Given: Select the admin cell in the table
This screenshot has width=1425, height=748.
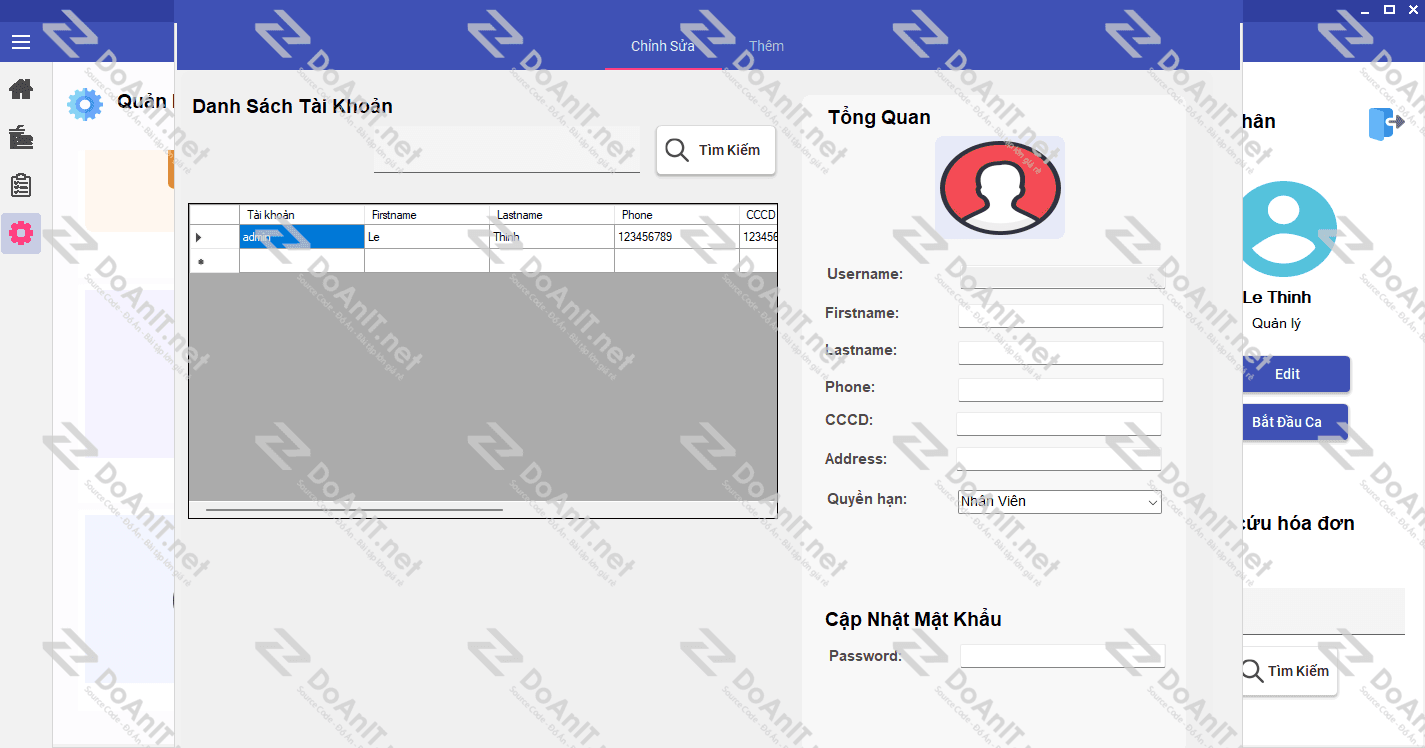Looking at the screenshot, I should click(302, 237).
